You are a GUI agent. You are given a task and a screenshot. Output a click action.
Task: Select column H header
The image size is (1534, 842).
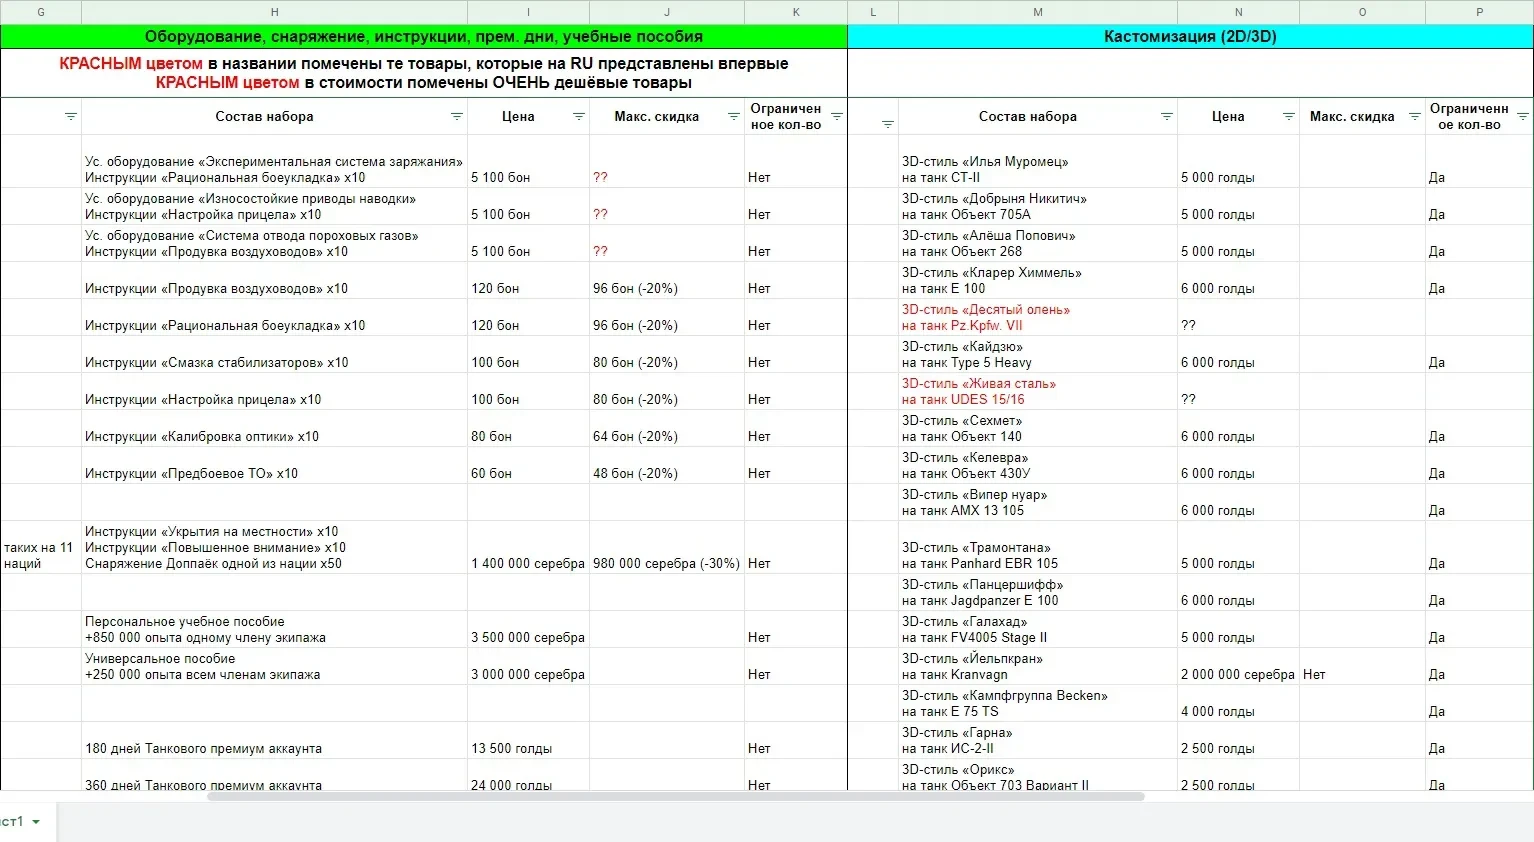tap(274, 12)
